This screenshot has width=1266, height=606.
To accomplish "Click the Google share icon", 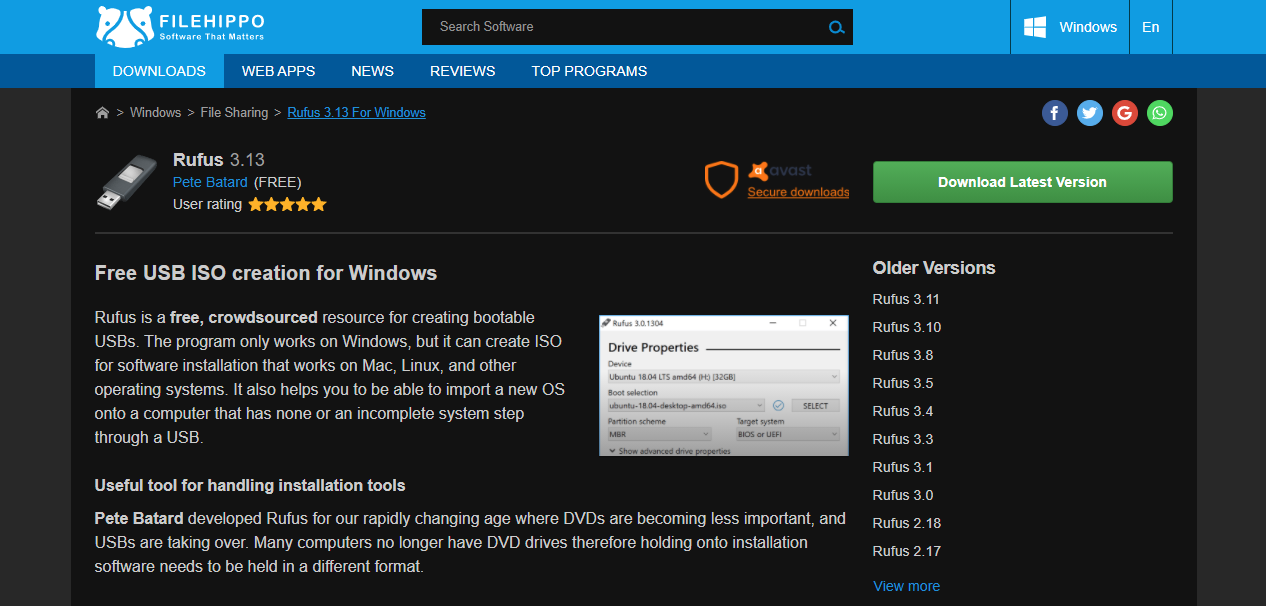I will (x=1124, y=113).
